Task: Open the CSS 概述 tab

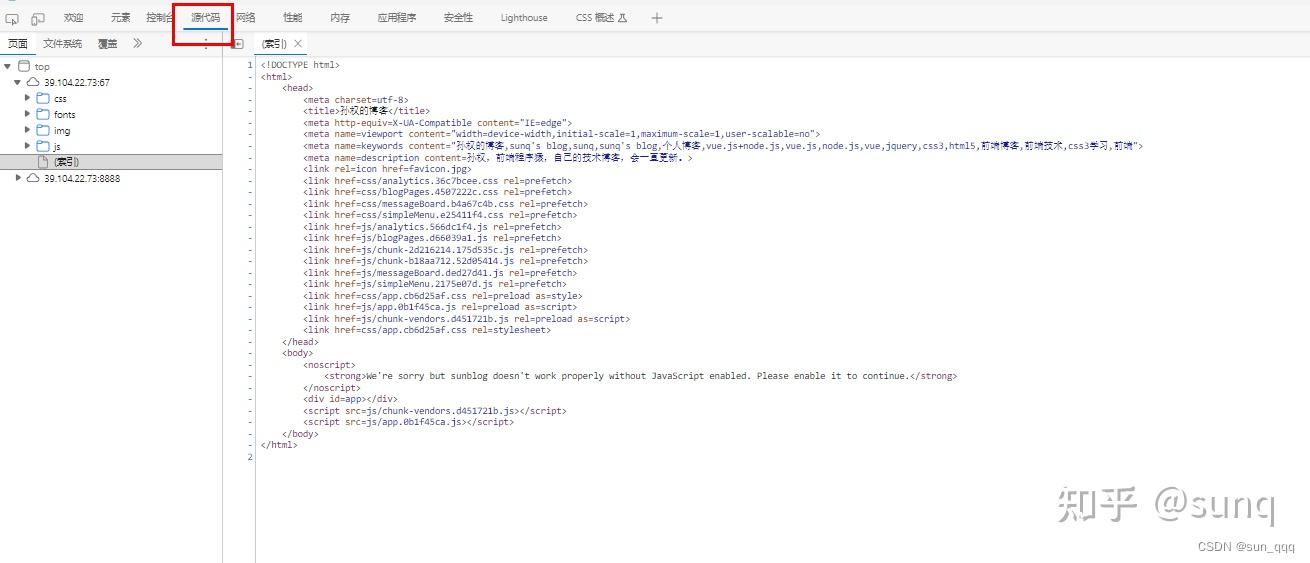Action: click(601, 18)
